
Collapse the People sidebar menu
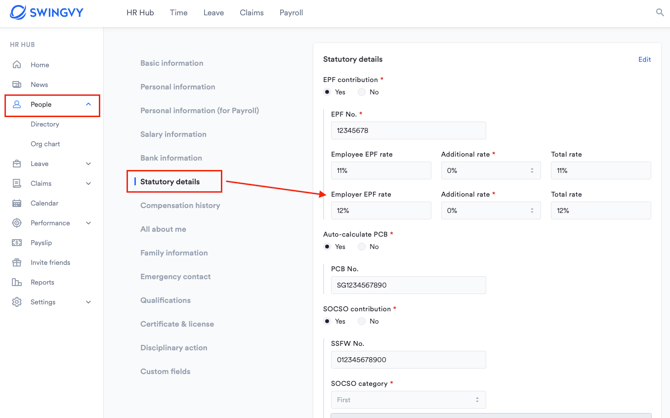click(88, 104)
